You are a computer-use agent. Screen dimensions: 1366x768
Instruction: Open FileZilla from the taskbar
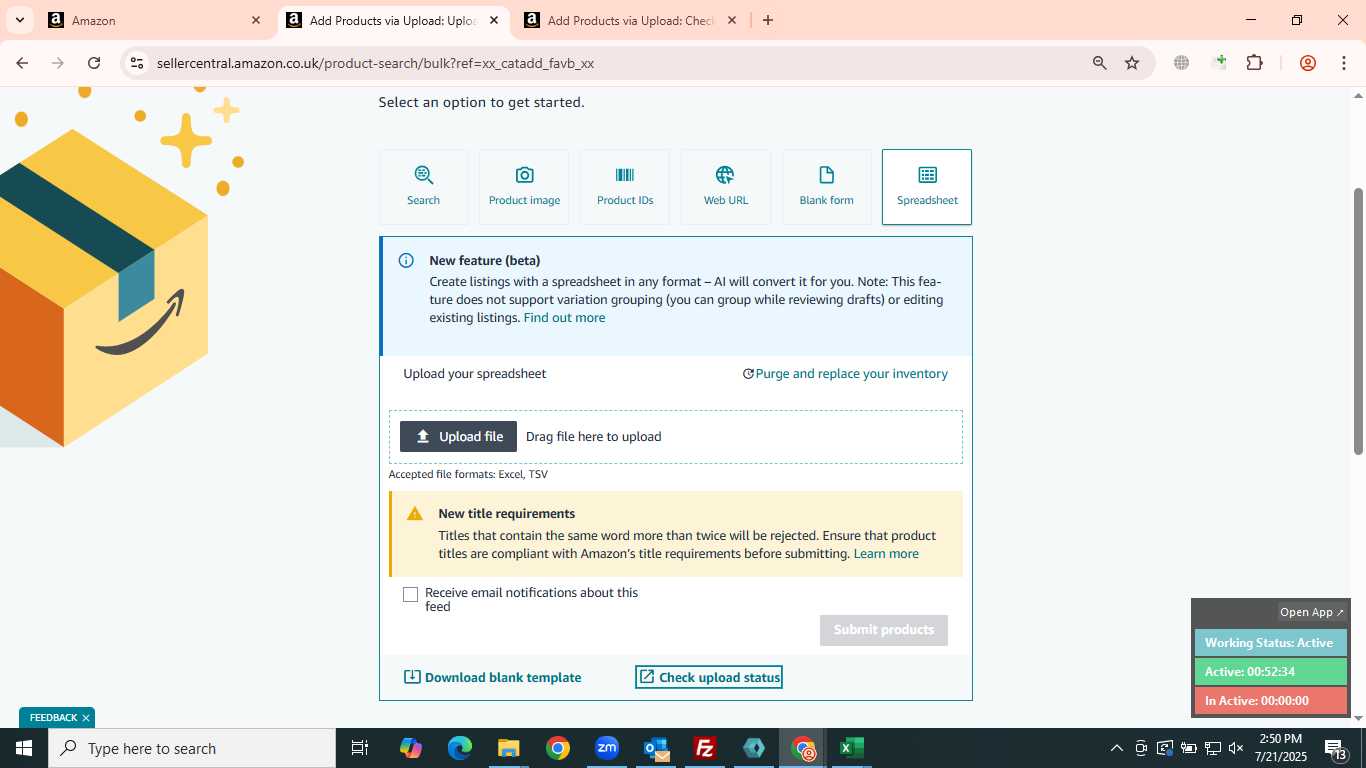click(x=705, y=748)
